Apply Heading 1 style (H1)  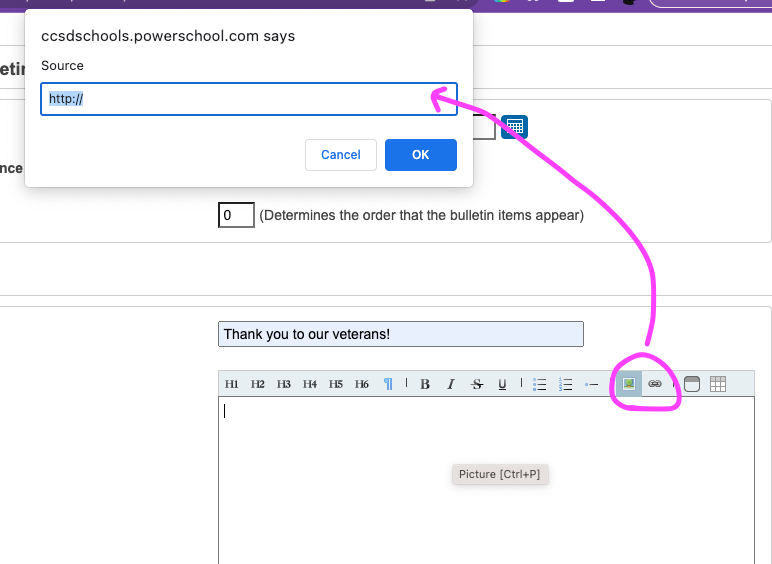click(x=232, y=384)
